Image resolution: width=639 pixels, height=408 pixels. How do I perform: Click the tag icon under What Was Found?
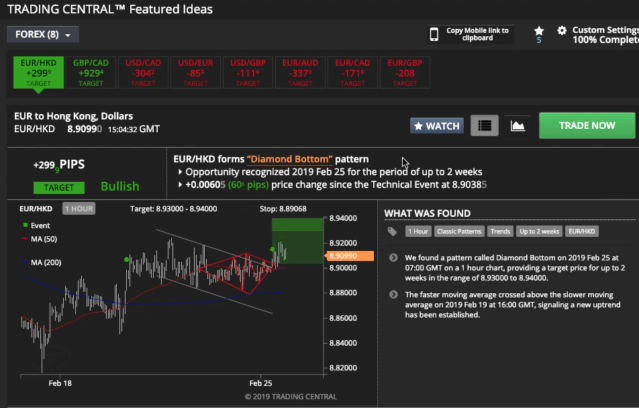[x=392, y=232]
